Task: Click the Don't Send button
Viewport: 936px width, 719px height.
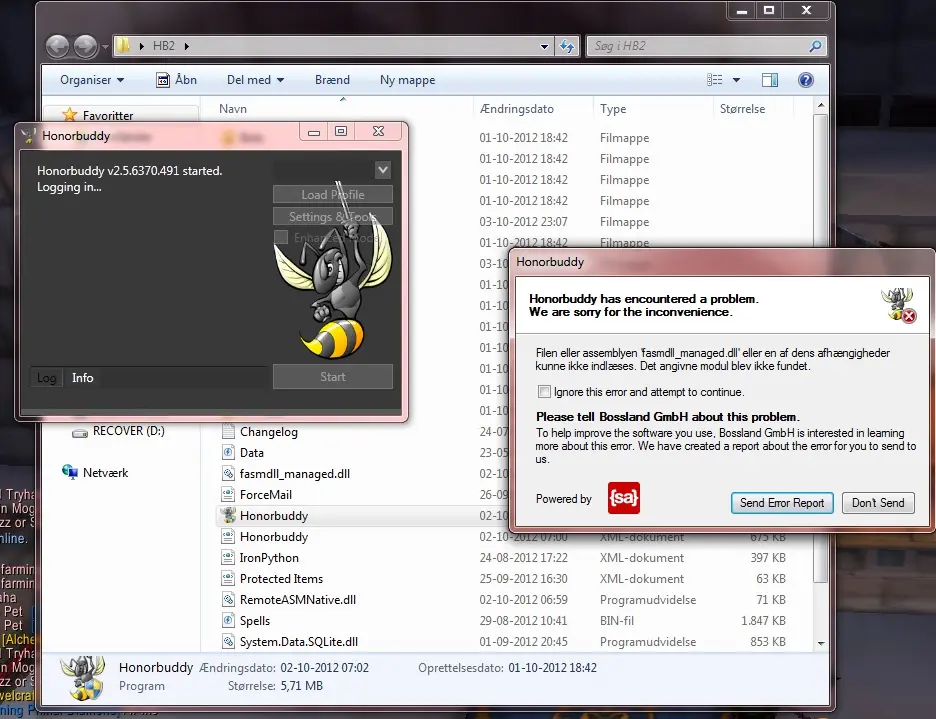Action: point(878,503)
